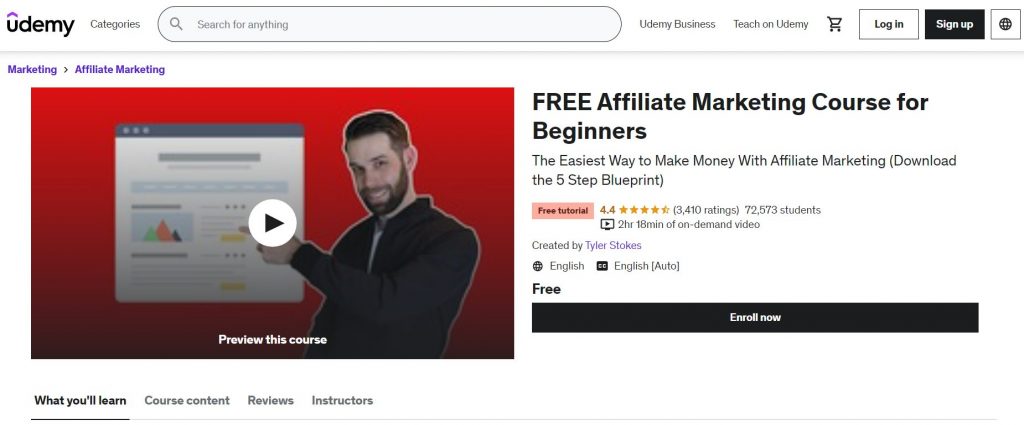Click the closed captions CC icon
This screenshot has height=425, width=1024.
pyautogui.click(x=602, y=266)
